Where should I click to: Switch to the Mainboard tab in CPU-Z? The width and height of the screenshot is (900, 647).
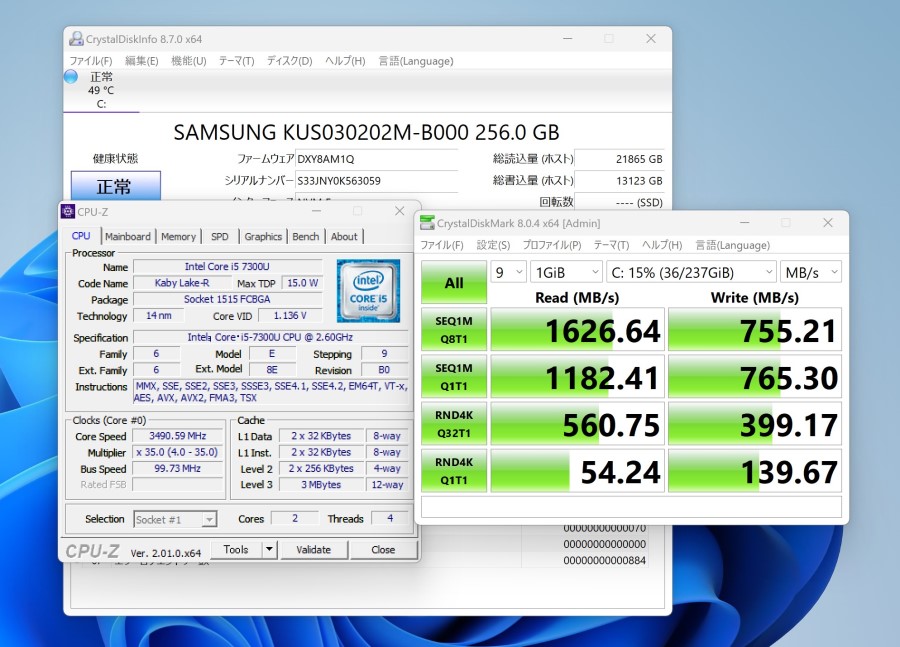click(128, 237)
